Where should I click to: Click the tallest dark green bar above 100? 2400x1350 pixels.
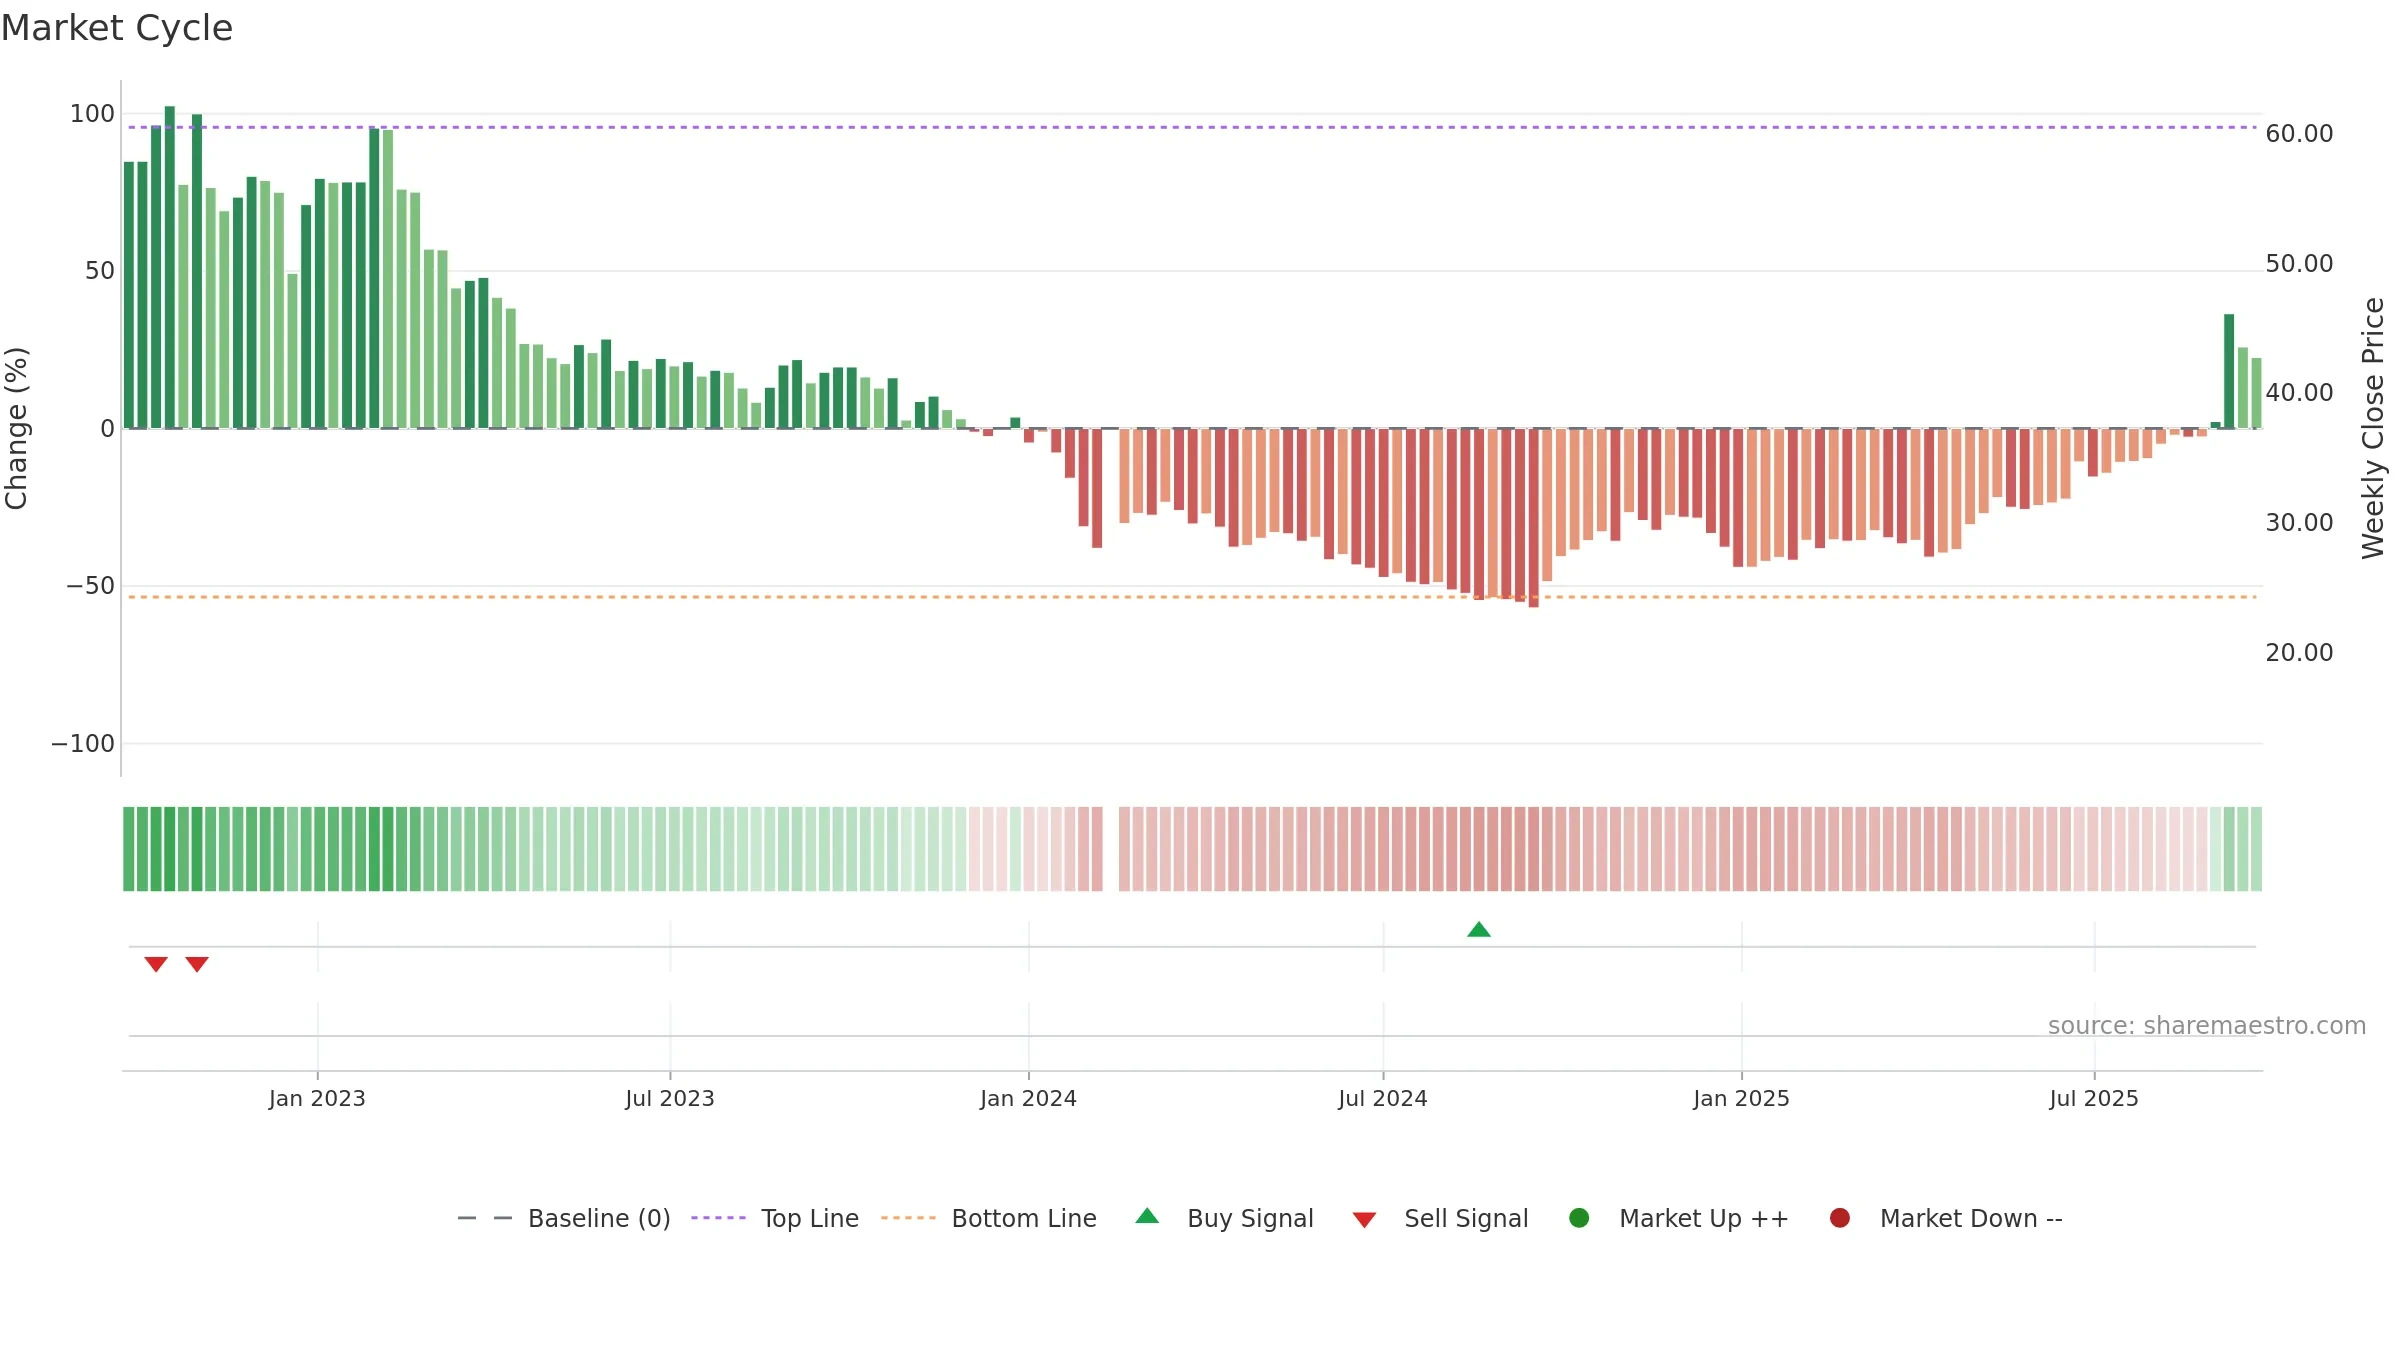pyautogui.click(x=170, y=267)
